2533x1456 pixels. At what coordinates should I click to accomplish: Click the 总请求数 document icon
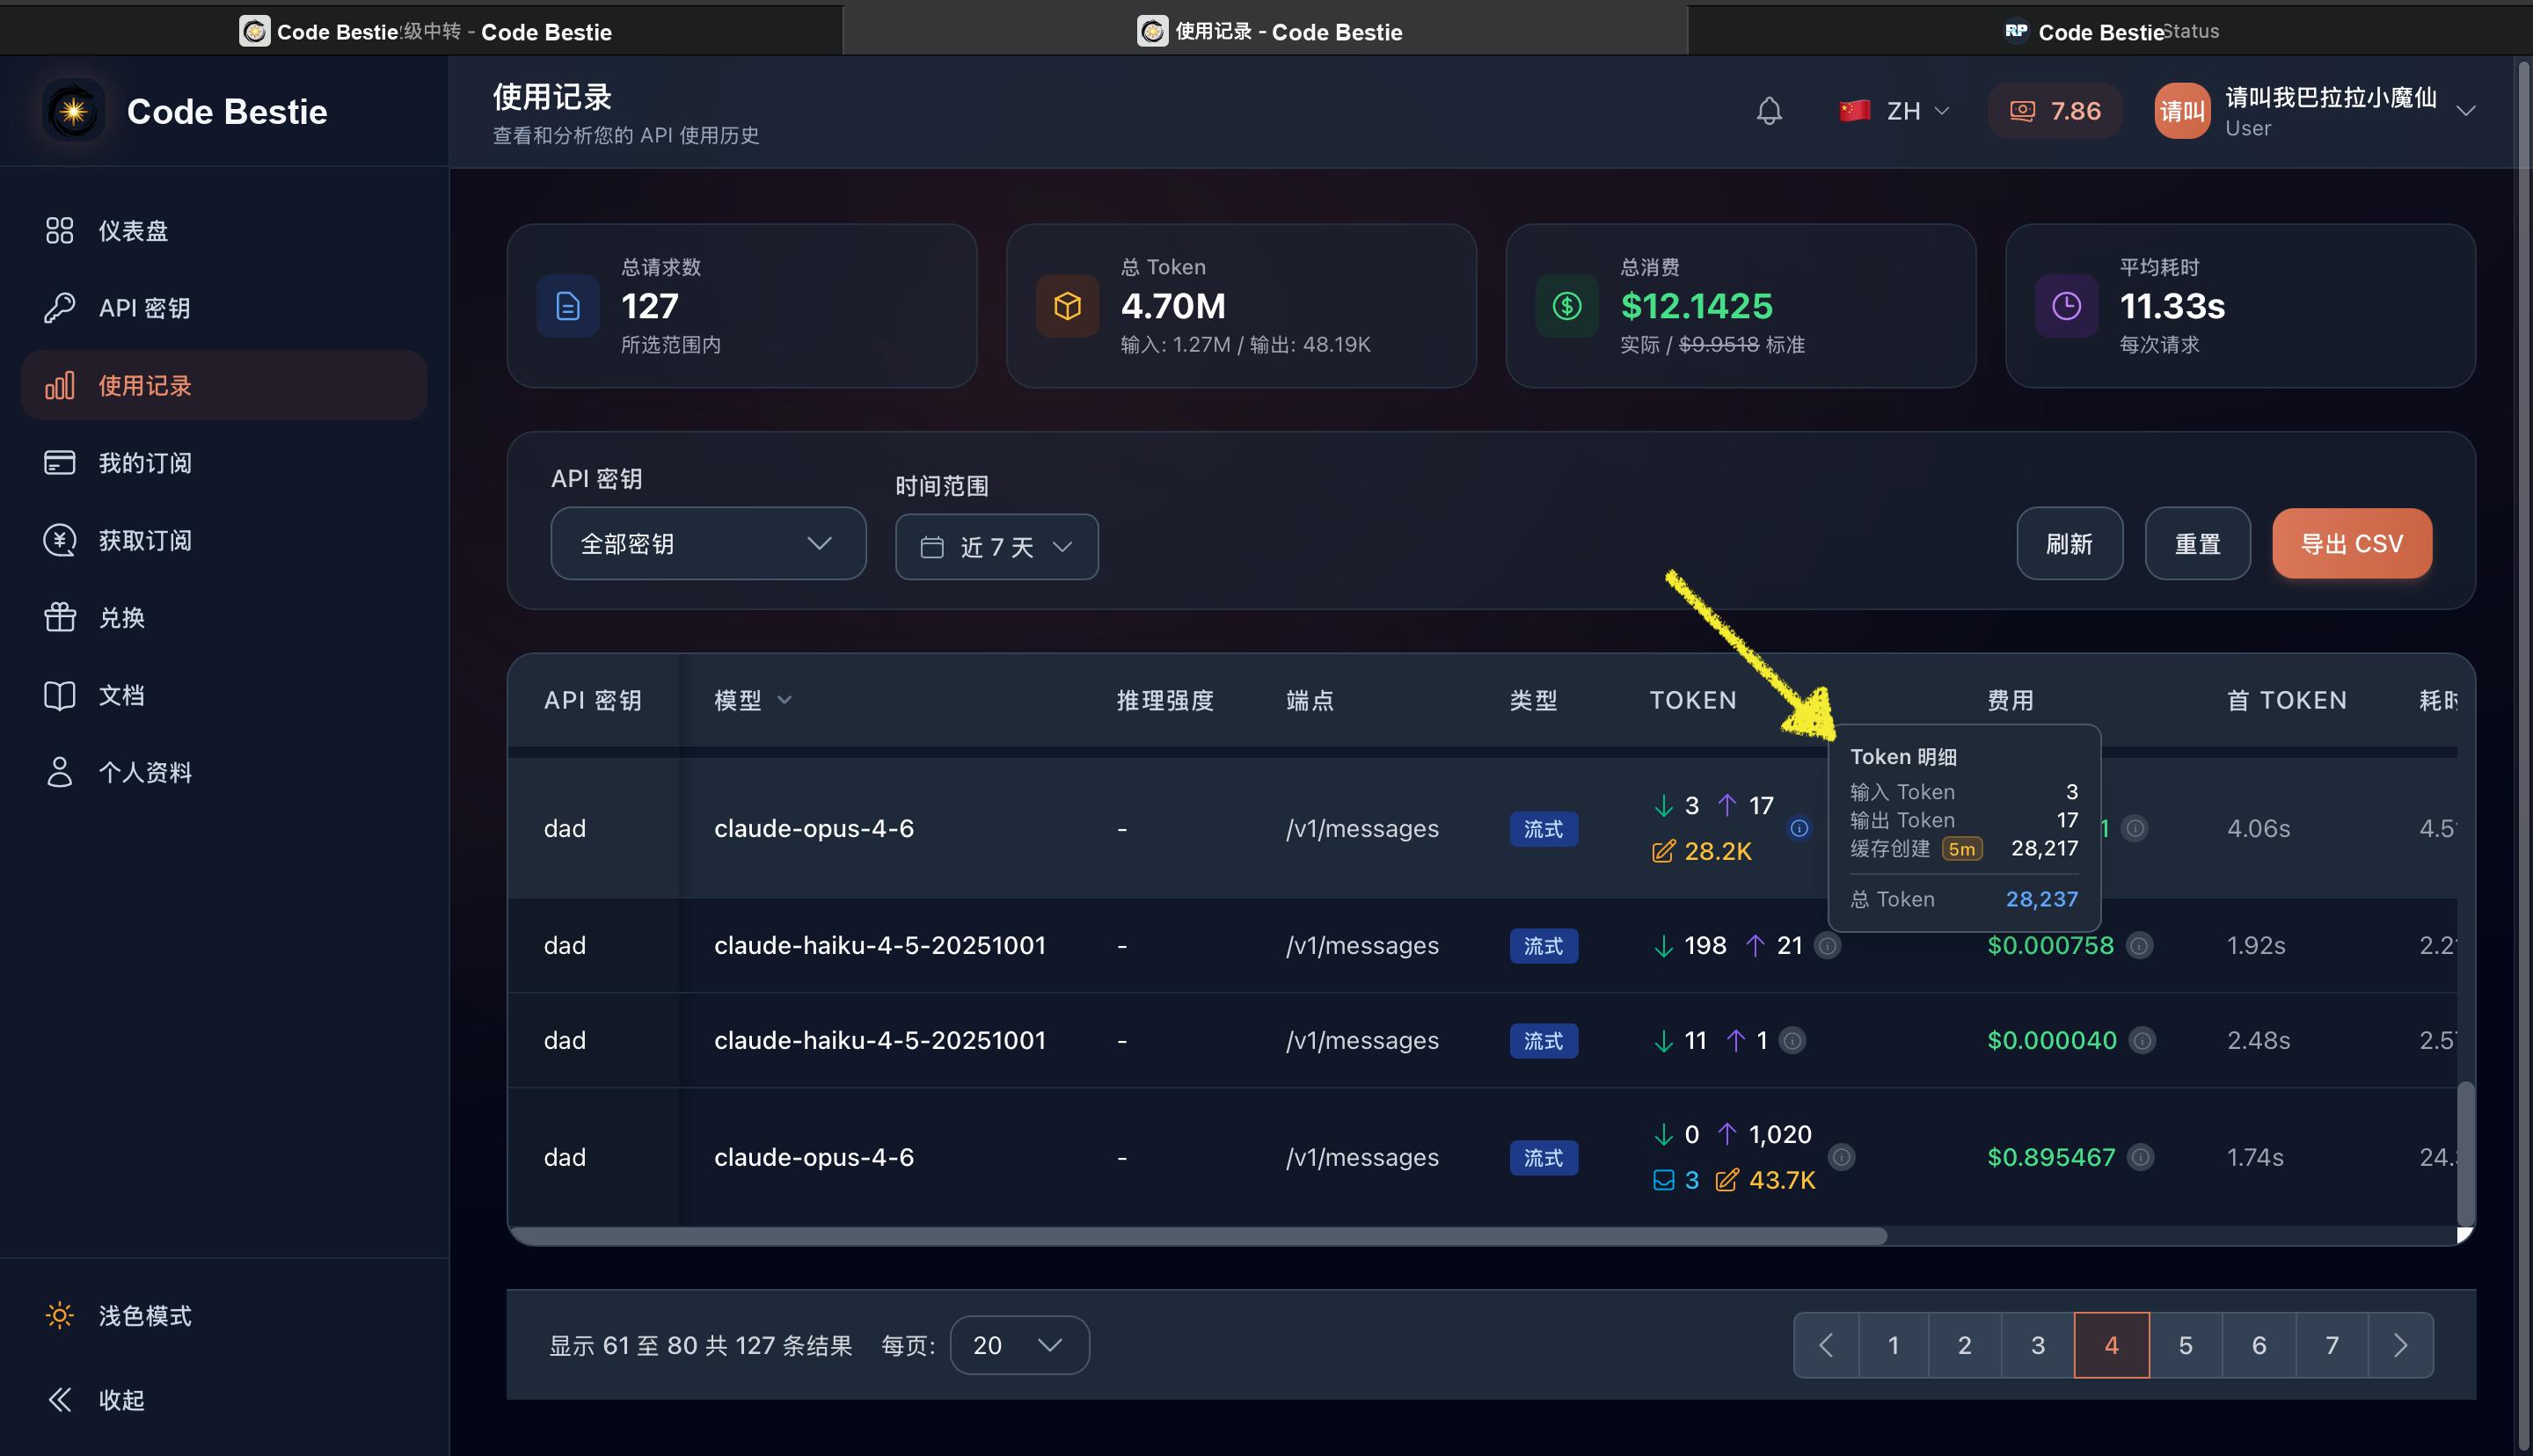[568, 306]
